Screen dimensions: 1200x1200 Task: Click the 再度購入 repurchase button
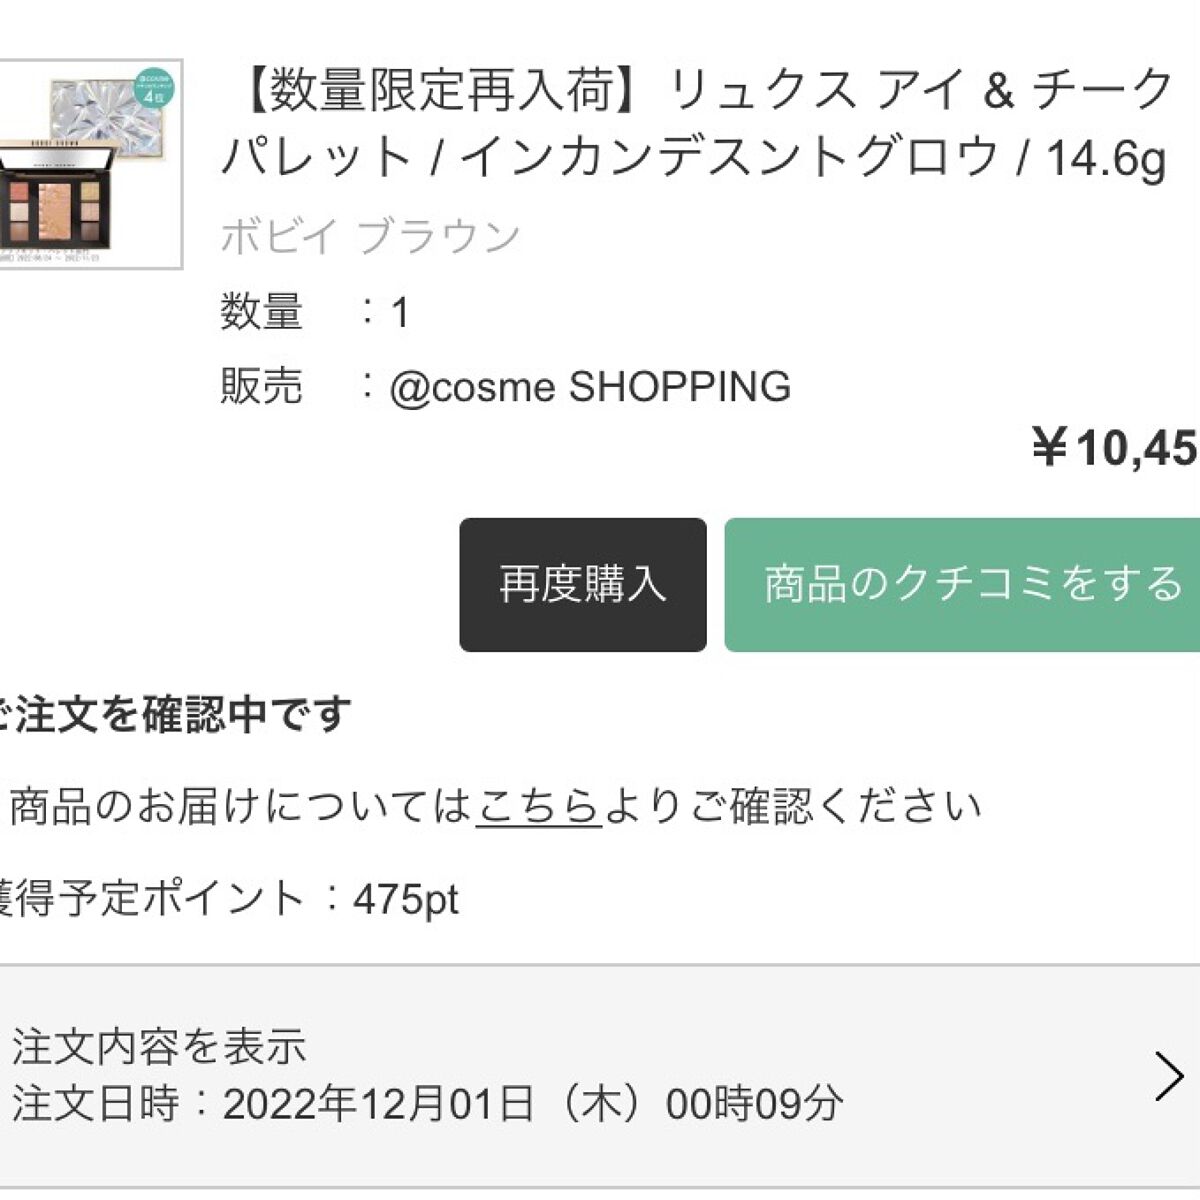[x=581, y=582]
